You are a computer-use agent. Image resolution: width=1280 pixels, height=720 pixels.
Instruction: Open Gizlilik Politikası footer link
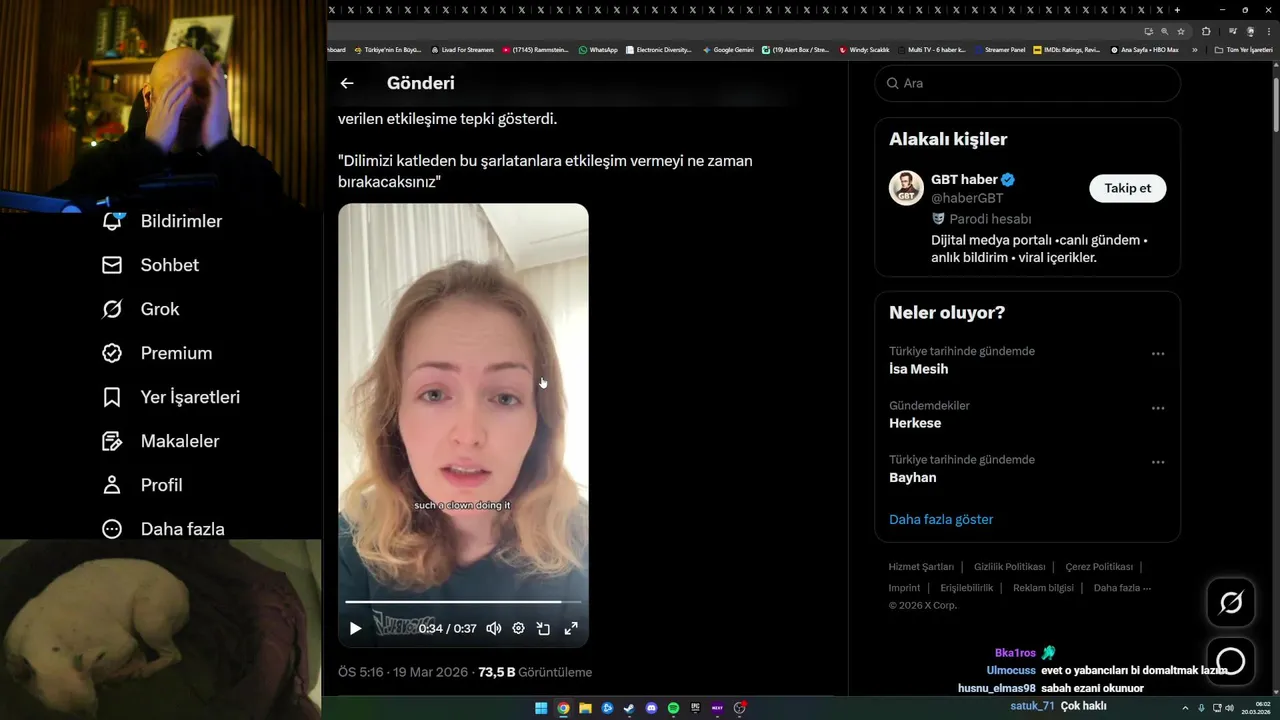[x=1009, y=567]
